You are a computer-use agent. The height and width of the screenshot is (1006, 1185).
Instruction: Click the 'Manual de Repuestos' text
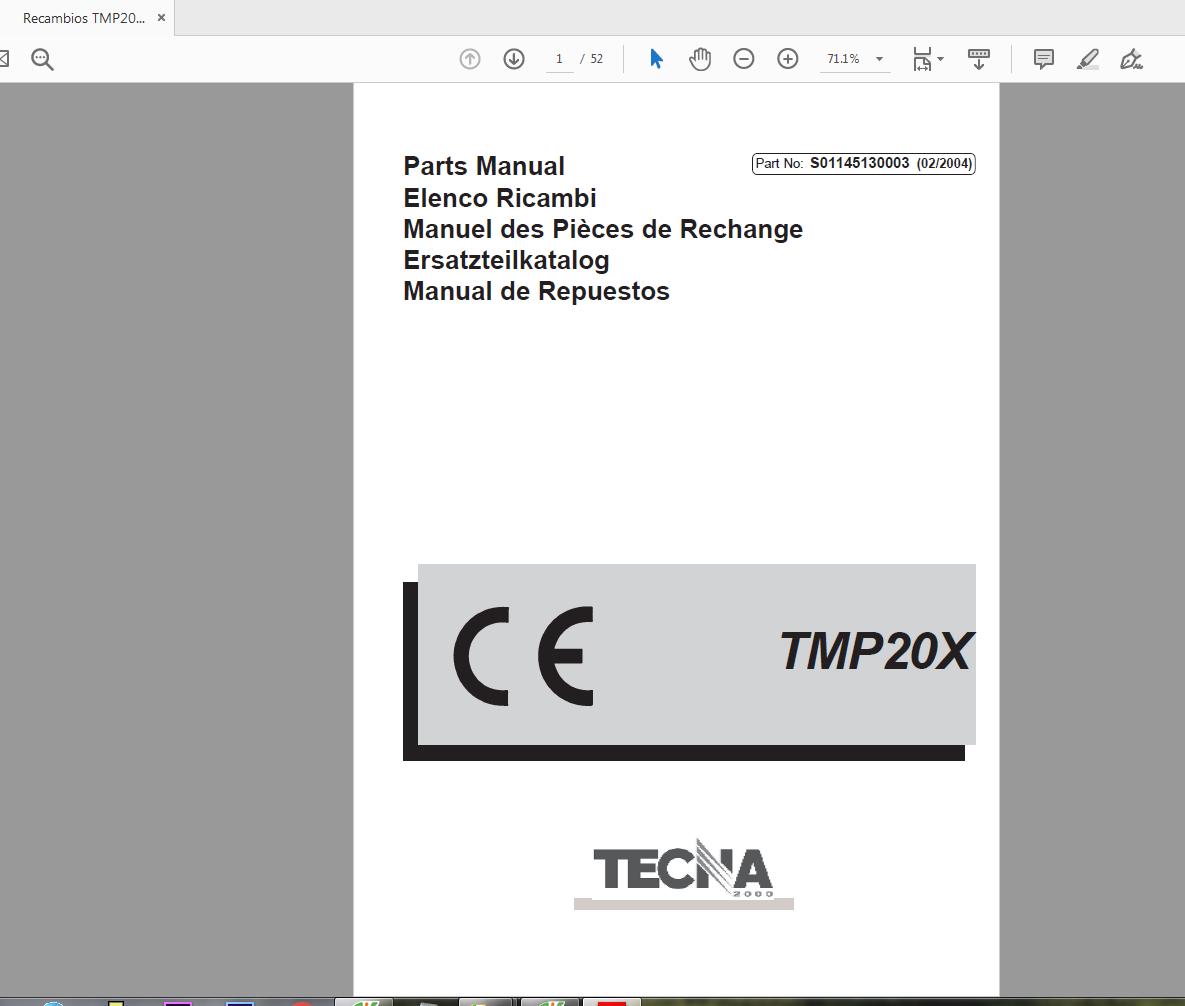pyautogui.click(x=537, y=291)
